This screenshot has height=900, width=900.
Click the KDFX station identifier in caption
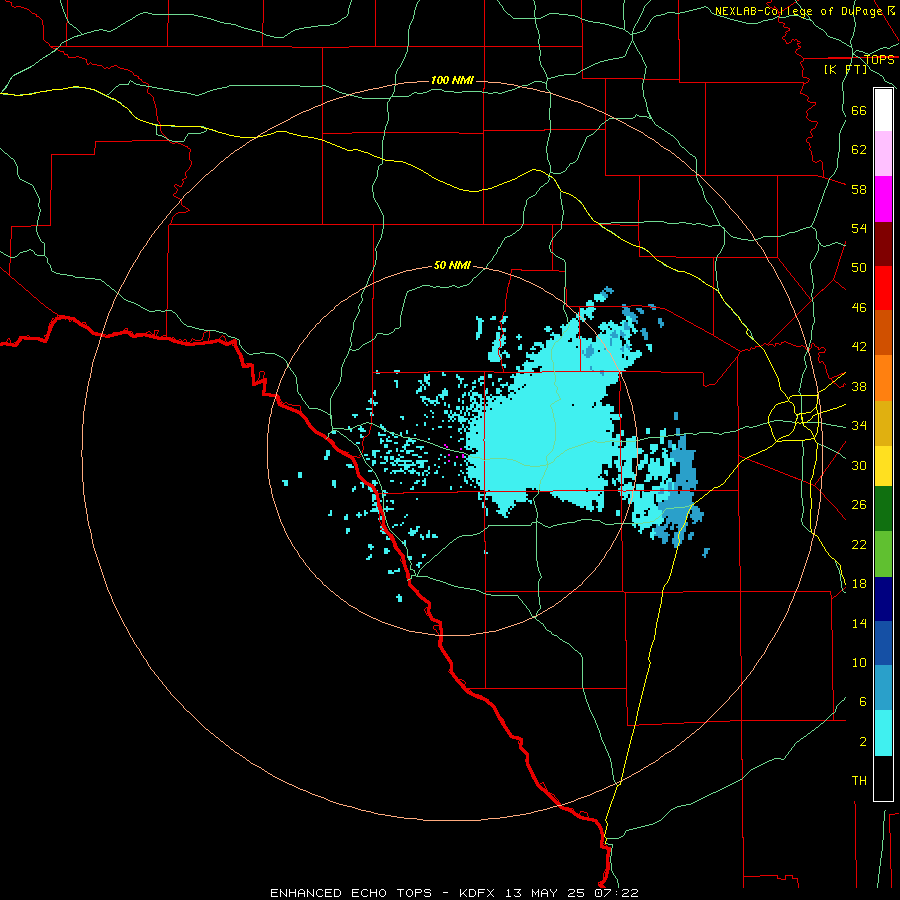pyautogui.click(x=476, y=893)
